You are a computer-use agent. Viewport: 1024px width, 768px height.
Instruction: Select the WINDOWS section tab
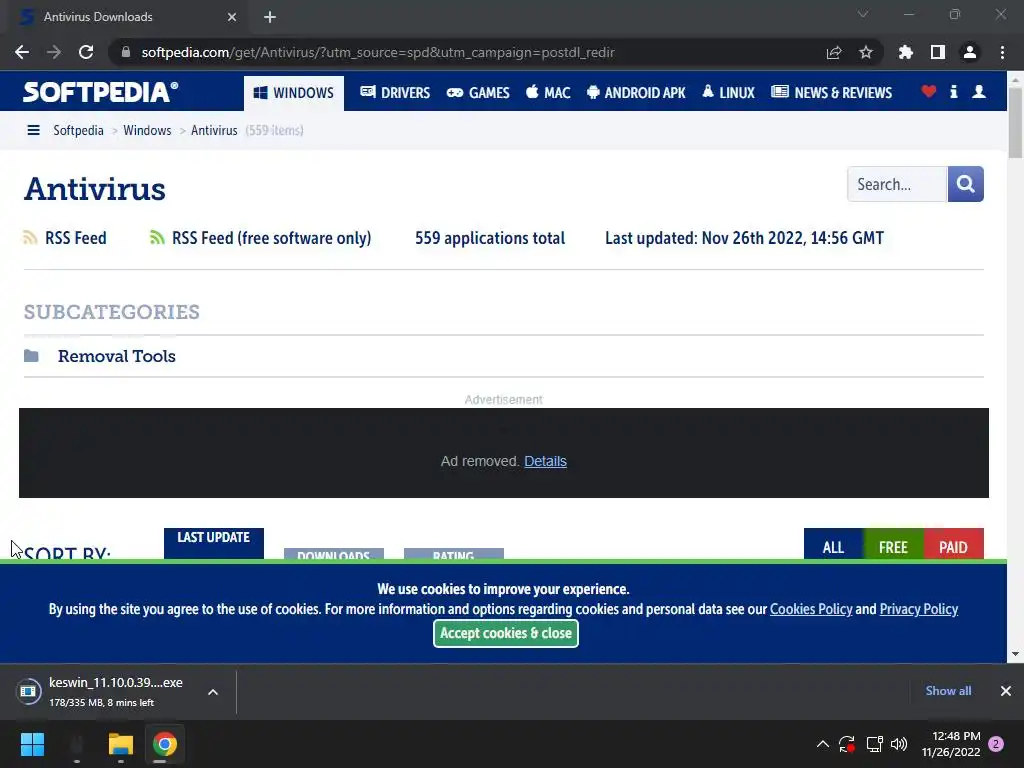pyautogui.click(x=294, y=93)
